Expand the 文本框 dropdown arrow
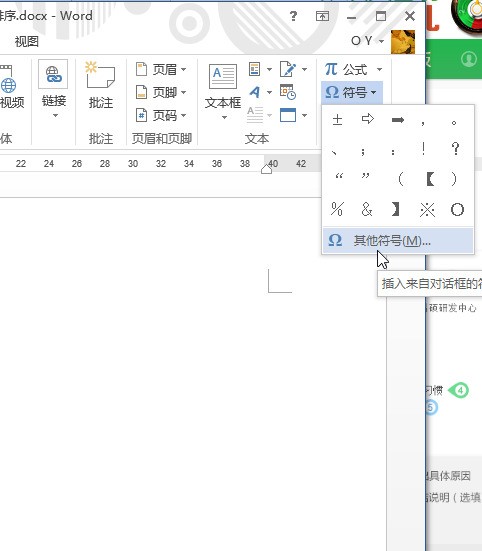Screen dimensions: 482x551 coord(224,117)
